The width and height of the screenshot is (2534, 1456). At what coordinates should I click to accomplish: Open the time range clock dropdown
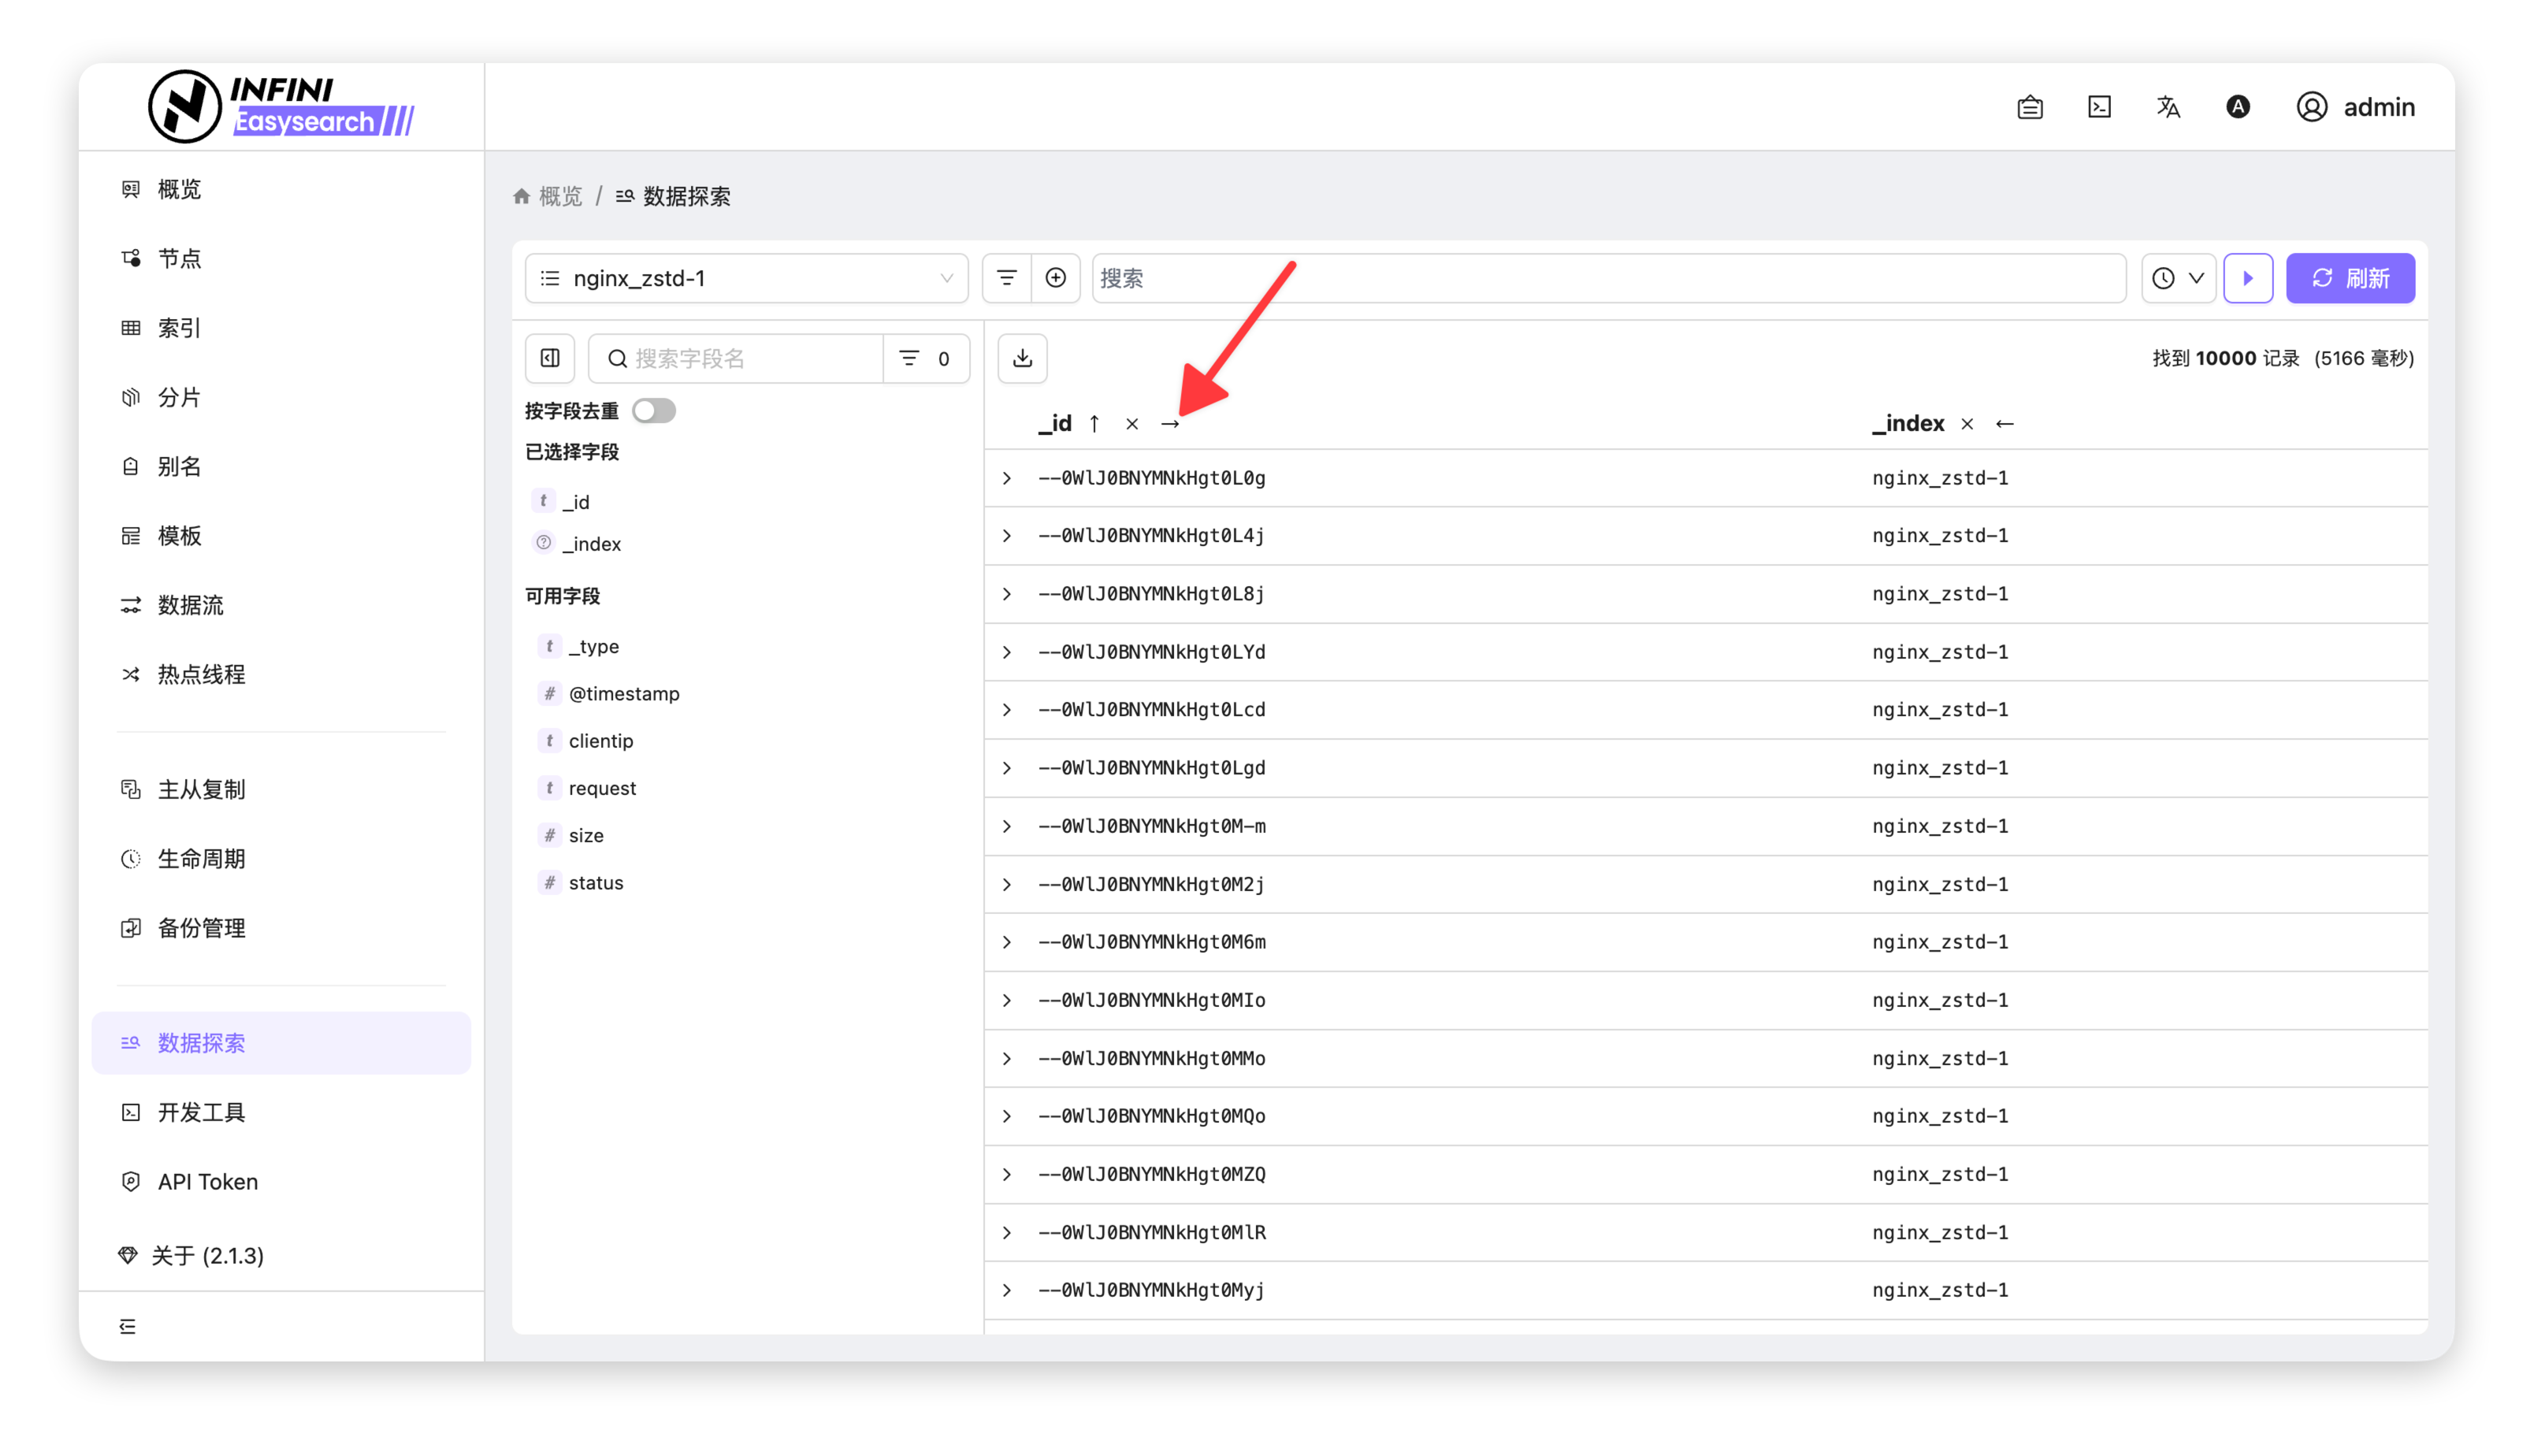tap(2178, 278)
